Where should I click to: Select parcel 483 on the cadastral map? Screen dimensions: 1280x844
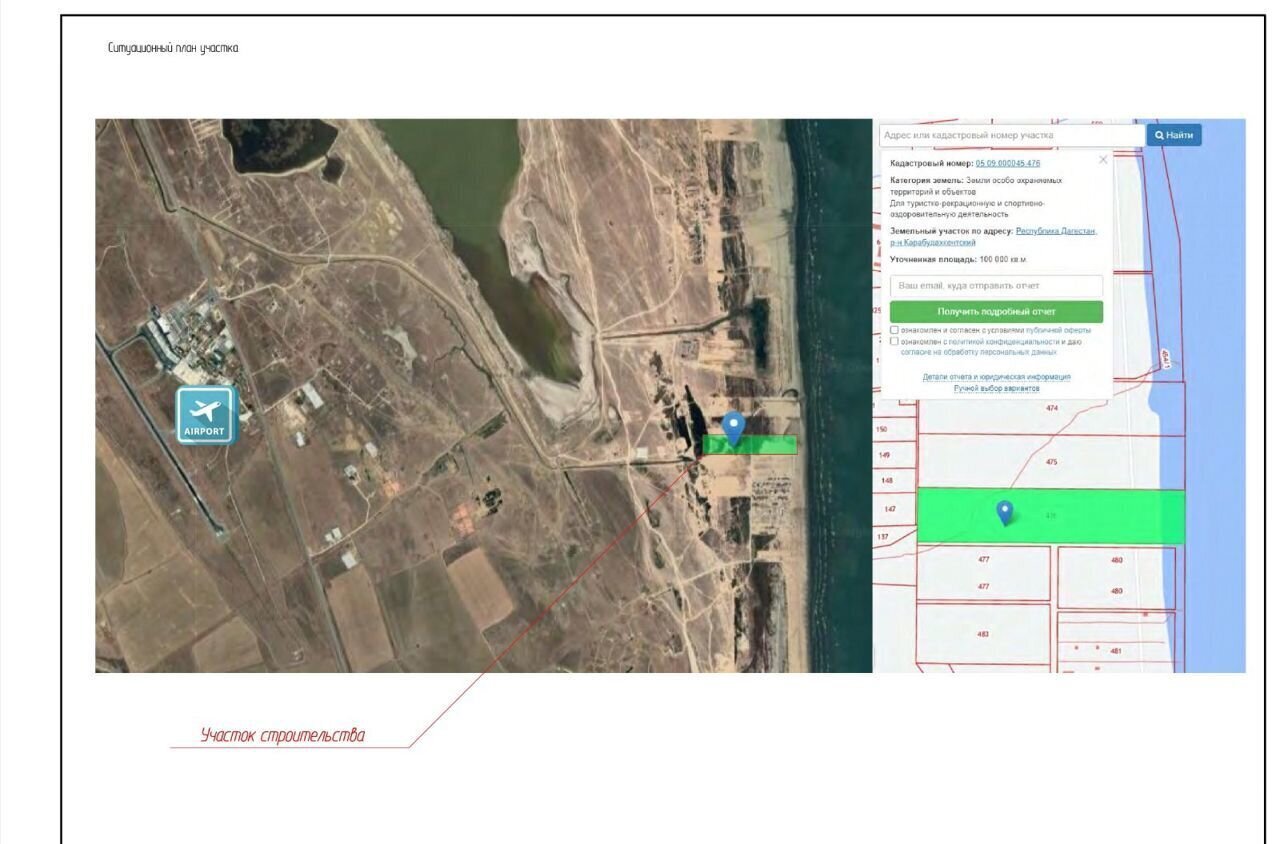(983, 634)
